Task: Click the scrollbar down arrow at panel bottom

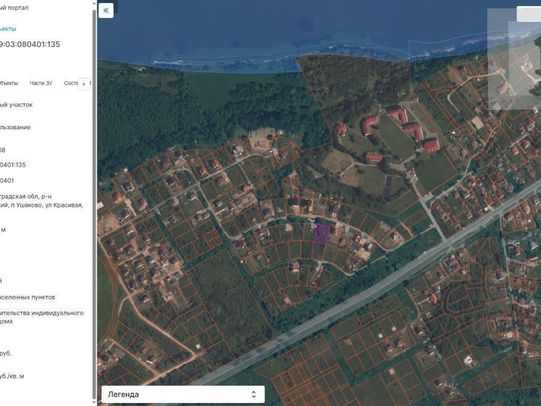Action: tap(94, 402)
